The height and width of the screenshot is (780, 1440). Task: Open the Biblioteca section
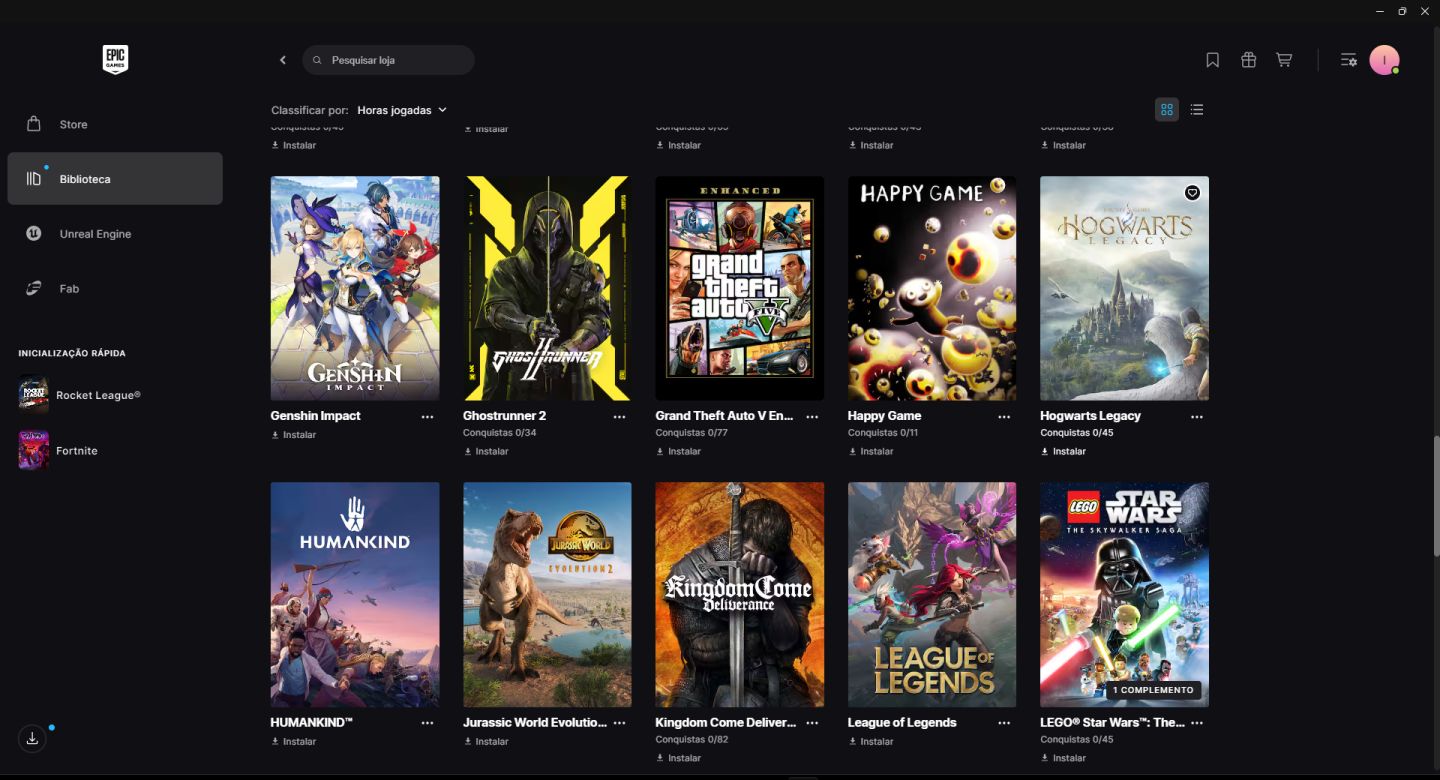tap(115, 179)
